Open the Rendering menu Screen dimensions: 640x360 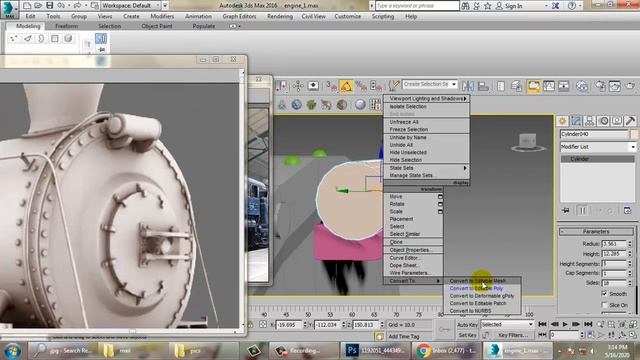280,16
